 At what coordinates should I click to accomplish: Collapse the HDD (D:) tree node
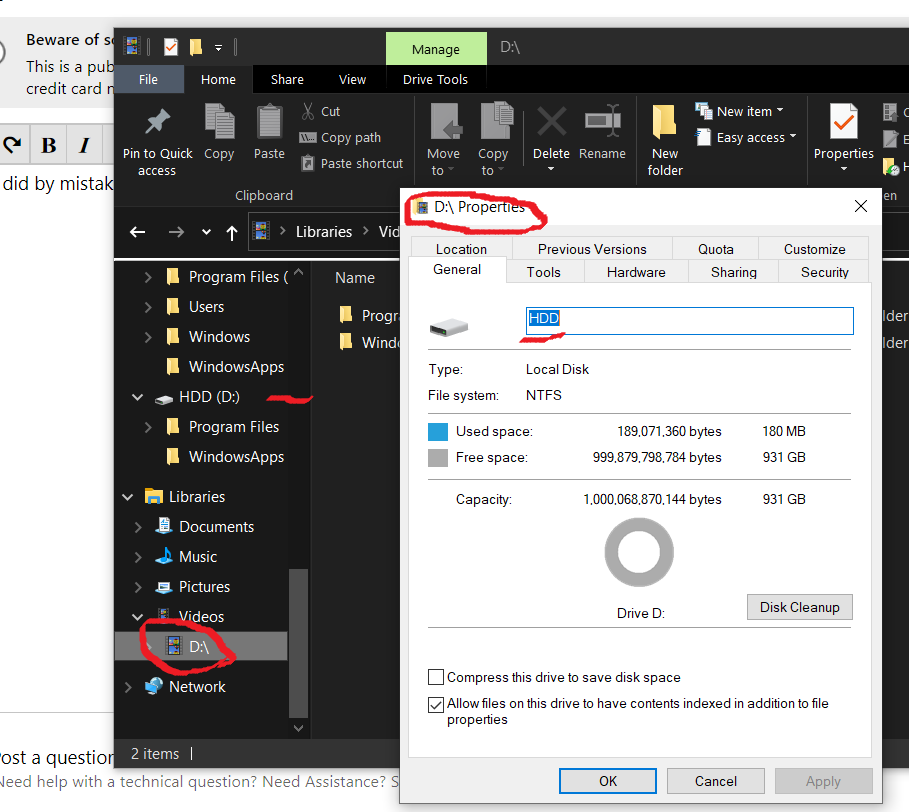pyautogui.click(x=137, y=397)
